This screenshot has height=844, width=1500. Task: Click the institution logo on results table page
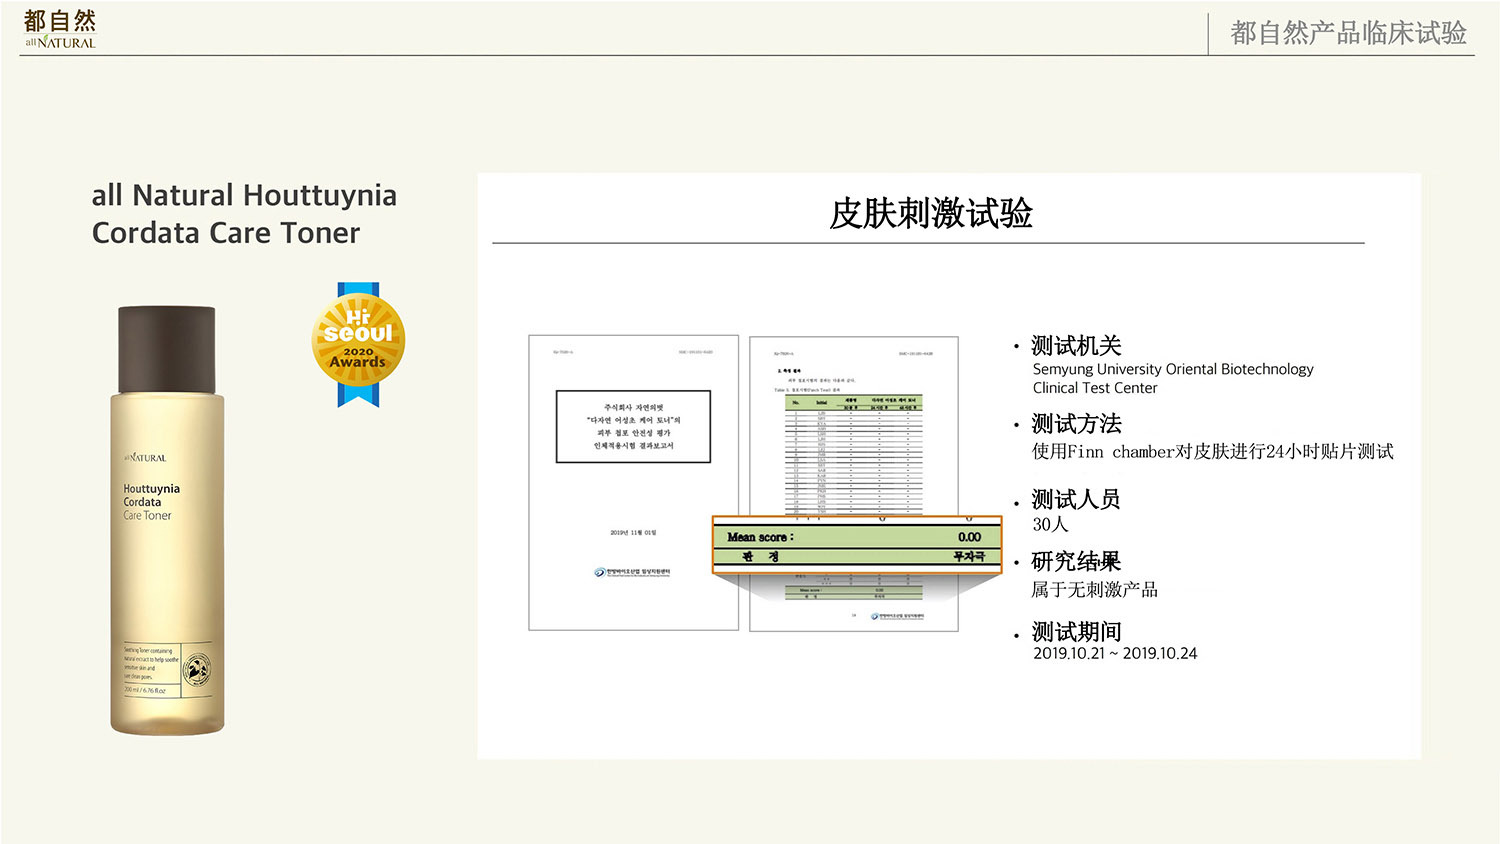point(897,616)
